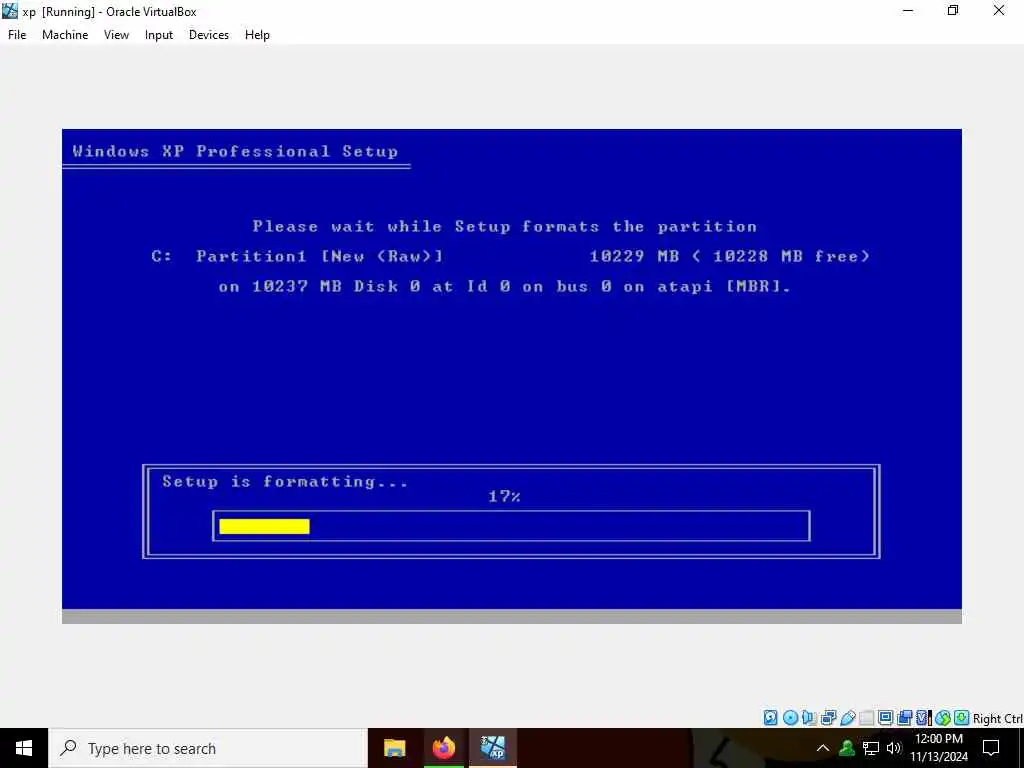Click the yellow formatting progress bar
1024x768 pixels.
pos(264,526)
